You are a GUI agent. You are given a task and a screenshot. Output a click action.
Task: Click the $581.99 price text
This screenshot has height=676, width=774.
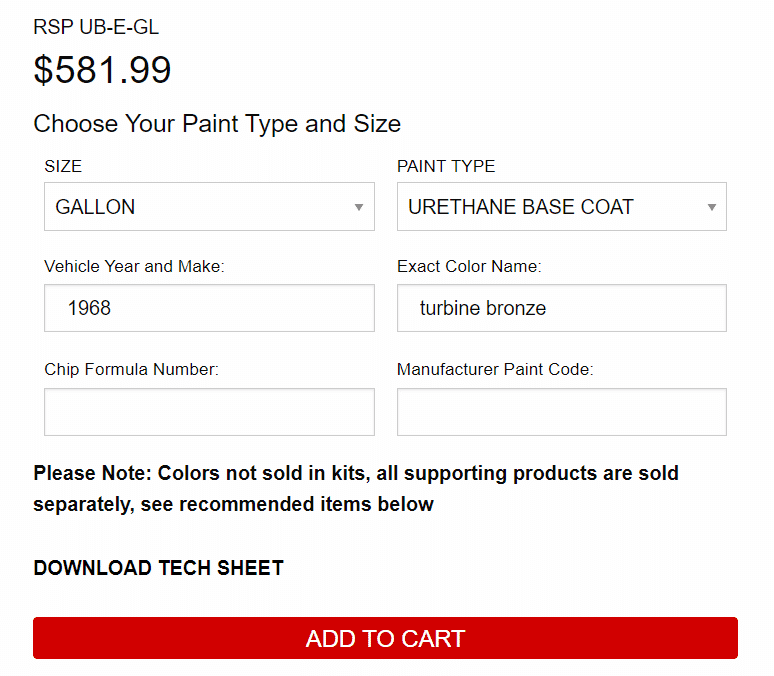(x=102, y=70)
